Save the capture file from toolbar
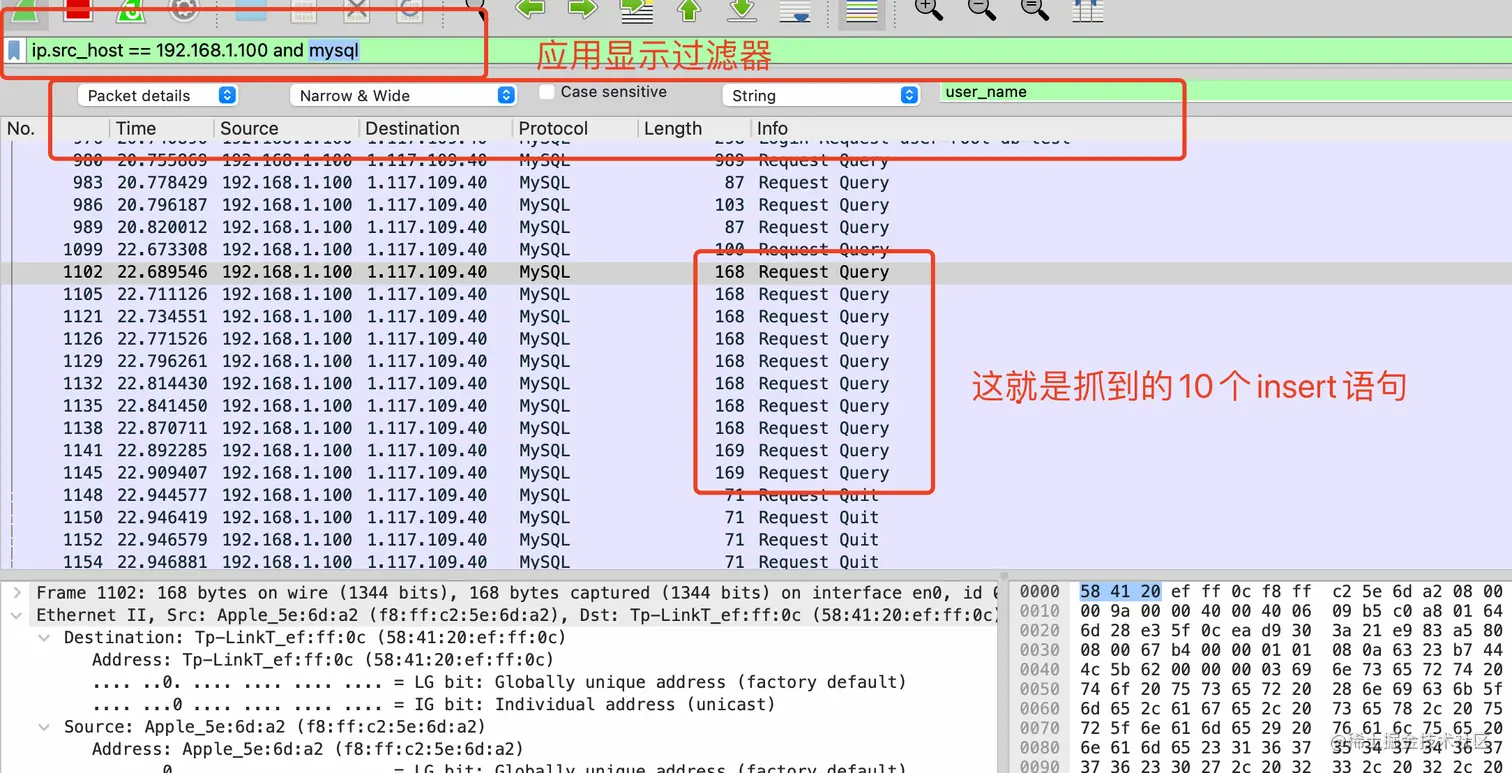 coord(303,10)
